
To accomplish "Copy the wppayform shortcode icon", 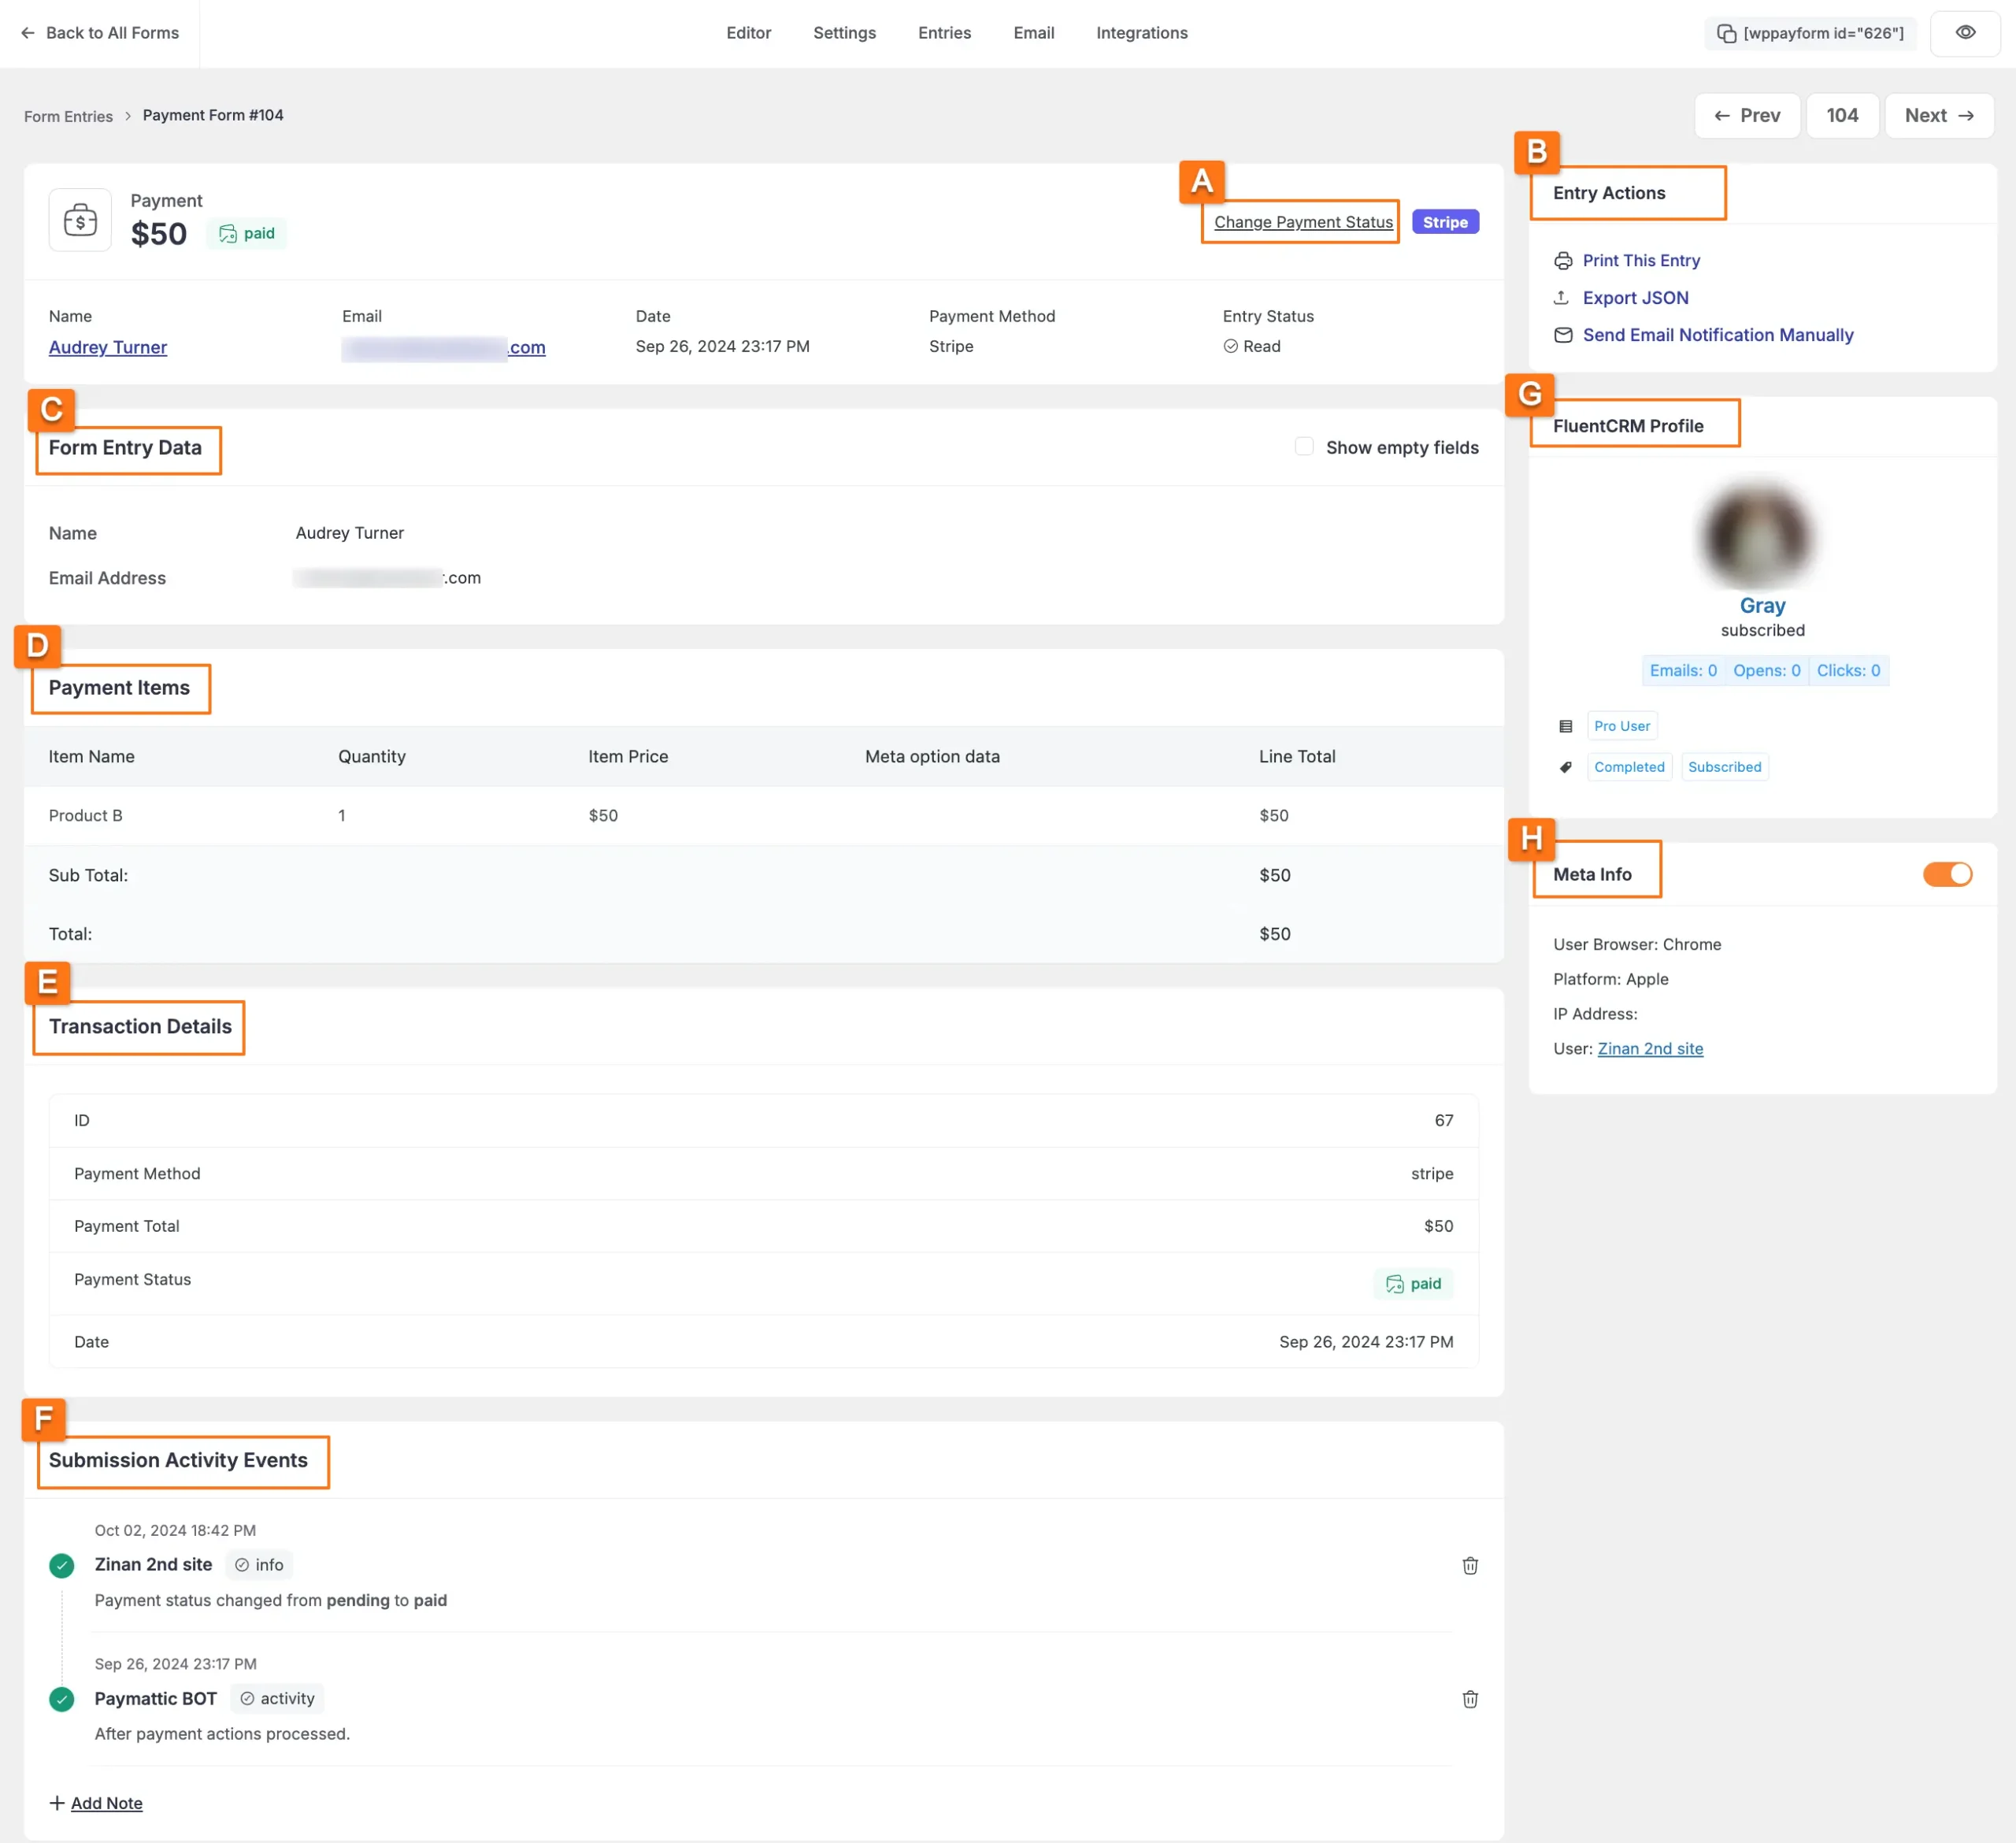I will coord(1726,34).
